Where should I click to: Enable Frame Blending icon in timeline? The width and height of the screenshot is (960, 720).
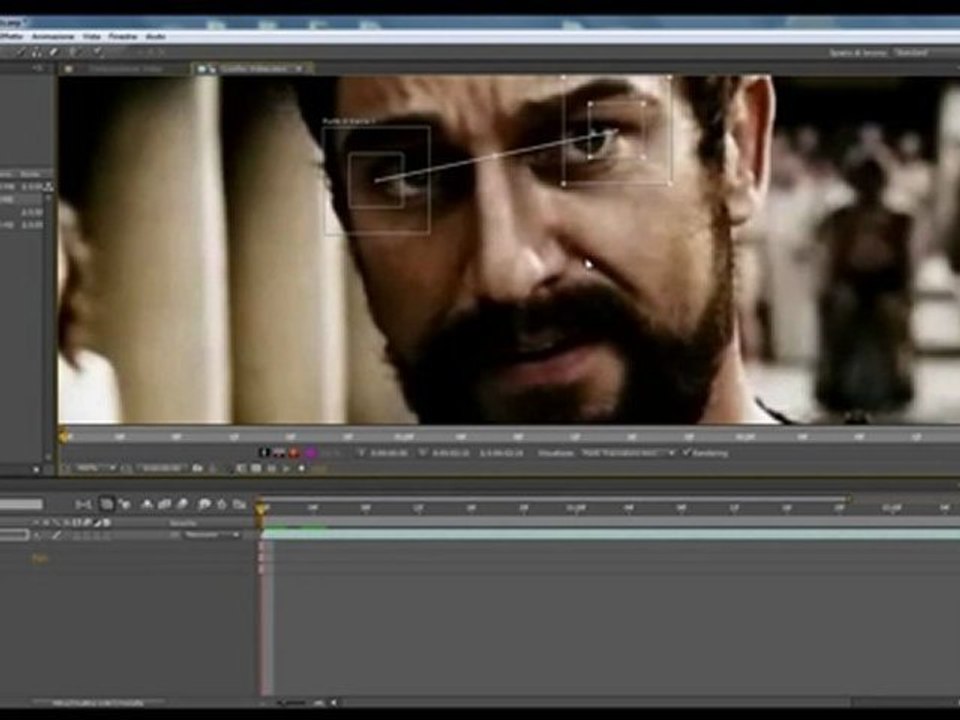coord(165,504)
